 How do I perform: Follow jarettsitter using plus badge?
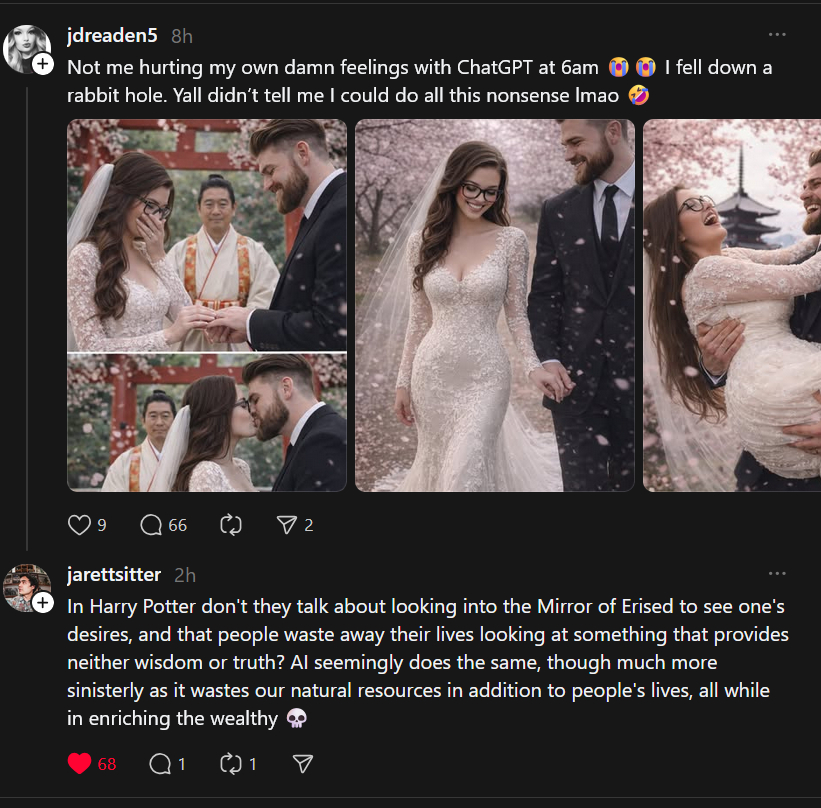coord(43,602)
